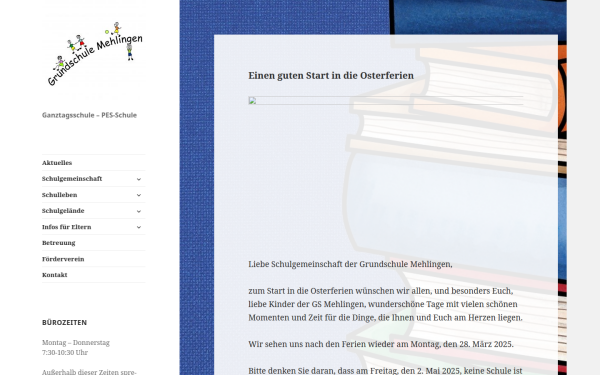Click the text 'Montag – Donnerstag'
The image size is (600, 375).
coord(76,342)
